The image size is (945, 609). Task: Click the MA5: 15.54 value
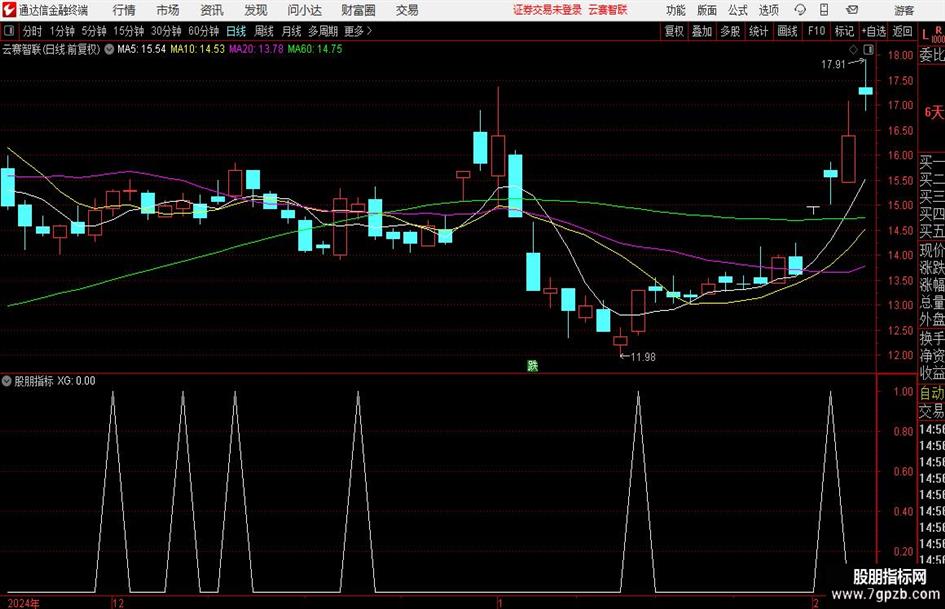[141, 49]
